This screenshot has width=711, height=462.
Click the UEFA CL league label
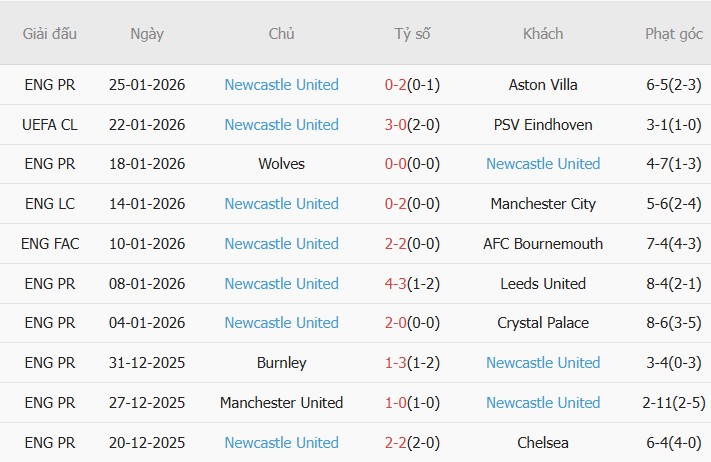point(49,125)
